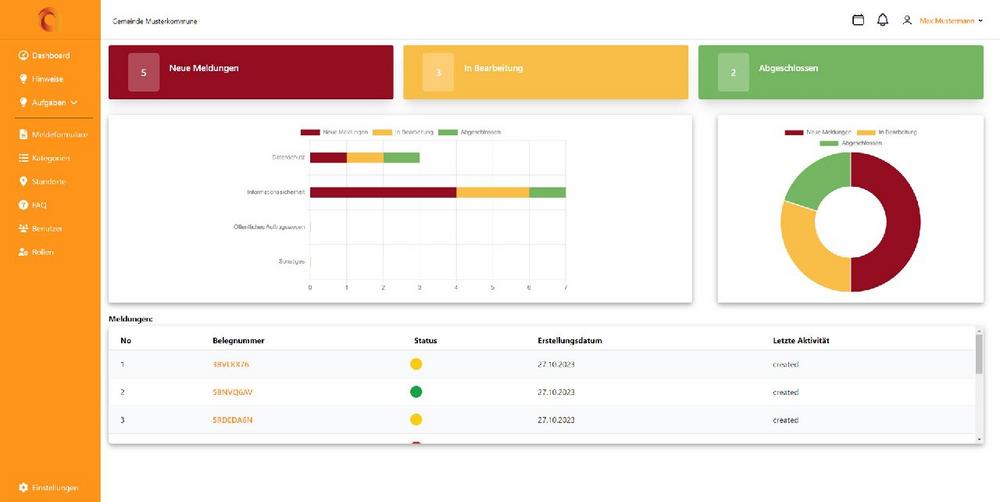This screenshot has width=1000, height=502.
Task: Open the calendar icon in the header
Action: point(858,20)
